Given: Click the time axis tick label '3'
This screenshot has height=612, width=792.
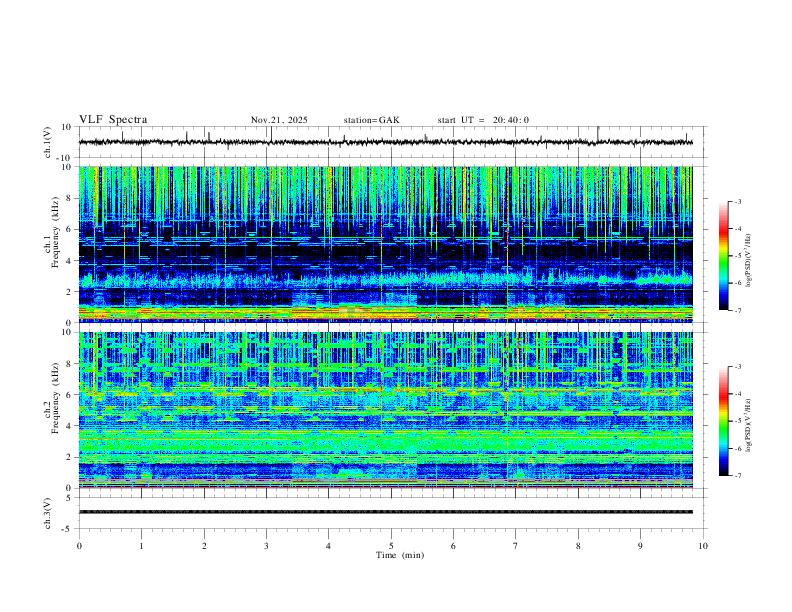Looking at the screenshot, I should click(266, 546).
